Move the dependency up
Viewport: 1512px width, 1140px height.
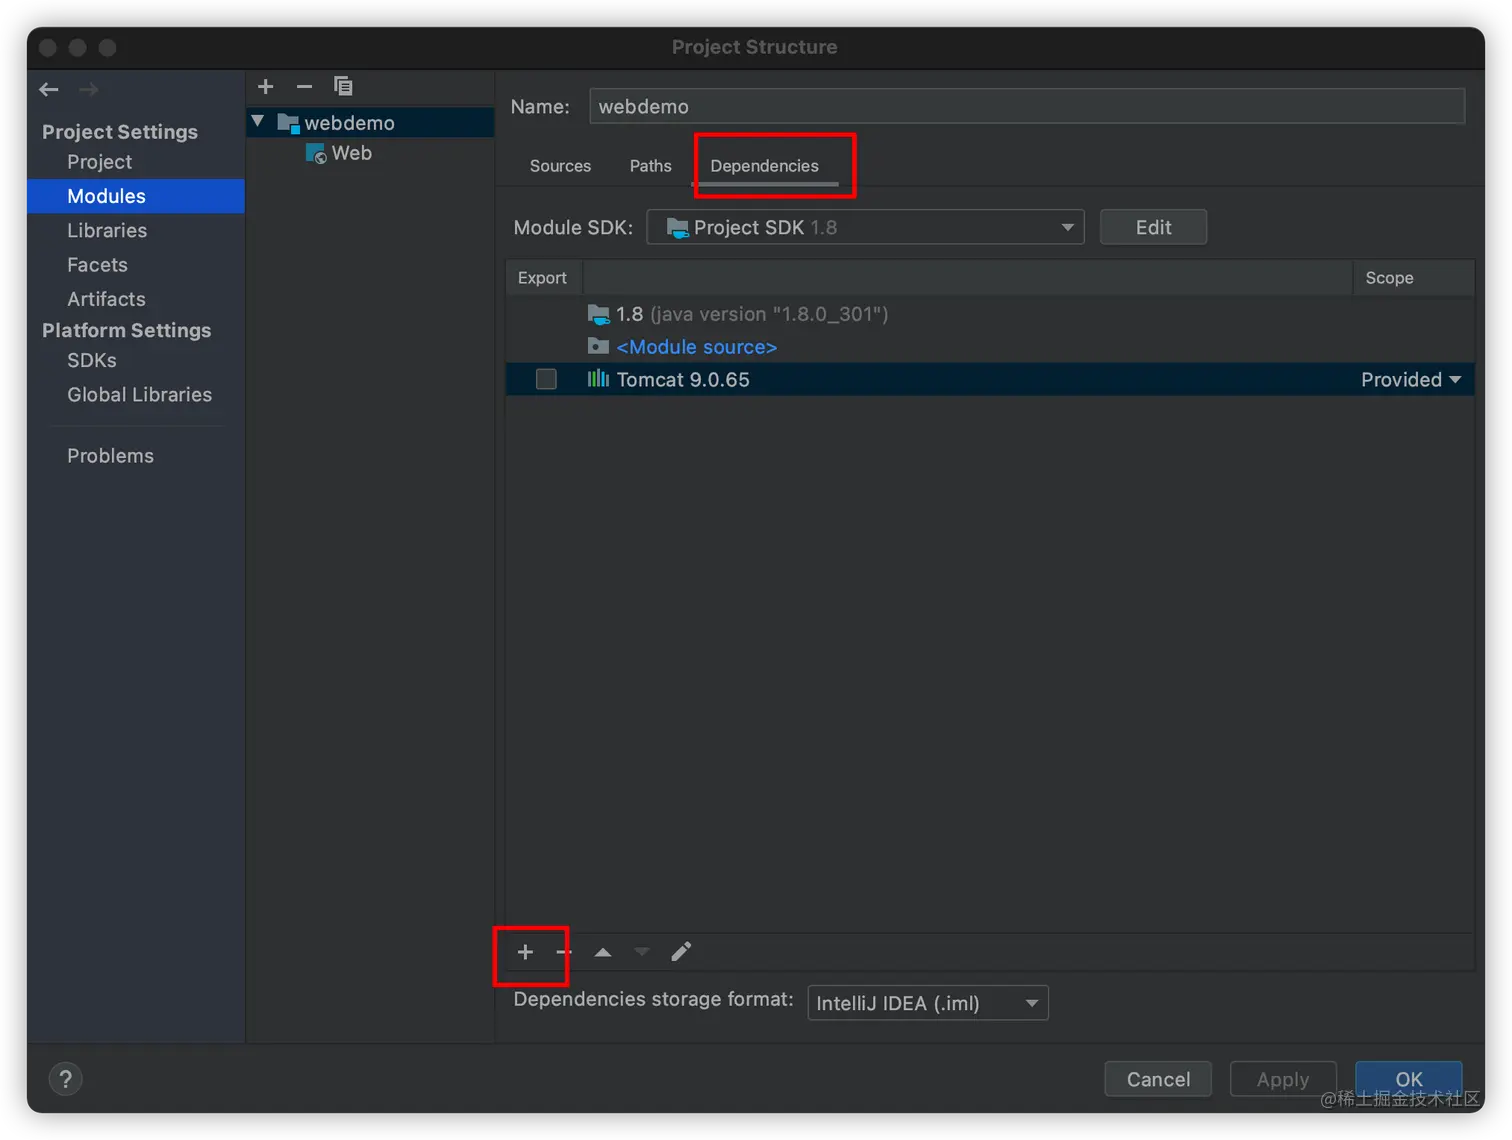click(603, 952)
